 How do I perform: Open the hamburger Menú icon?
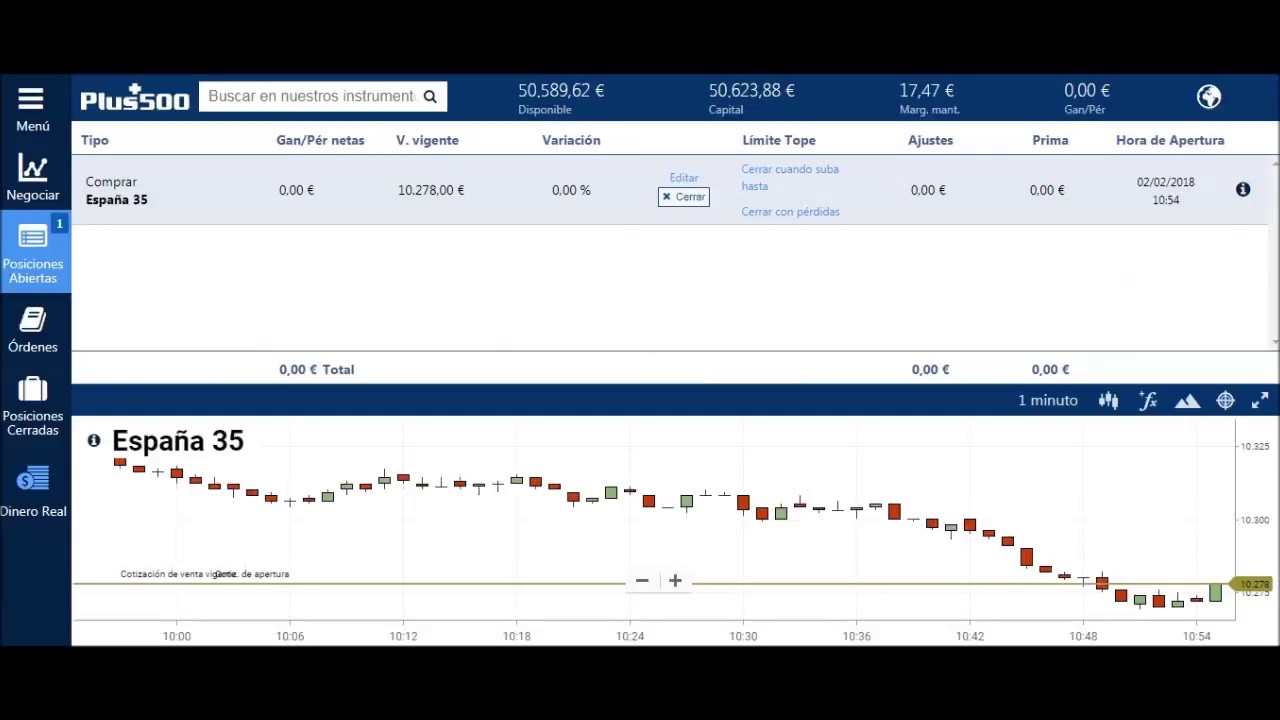pos(31,99)
